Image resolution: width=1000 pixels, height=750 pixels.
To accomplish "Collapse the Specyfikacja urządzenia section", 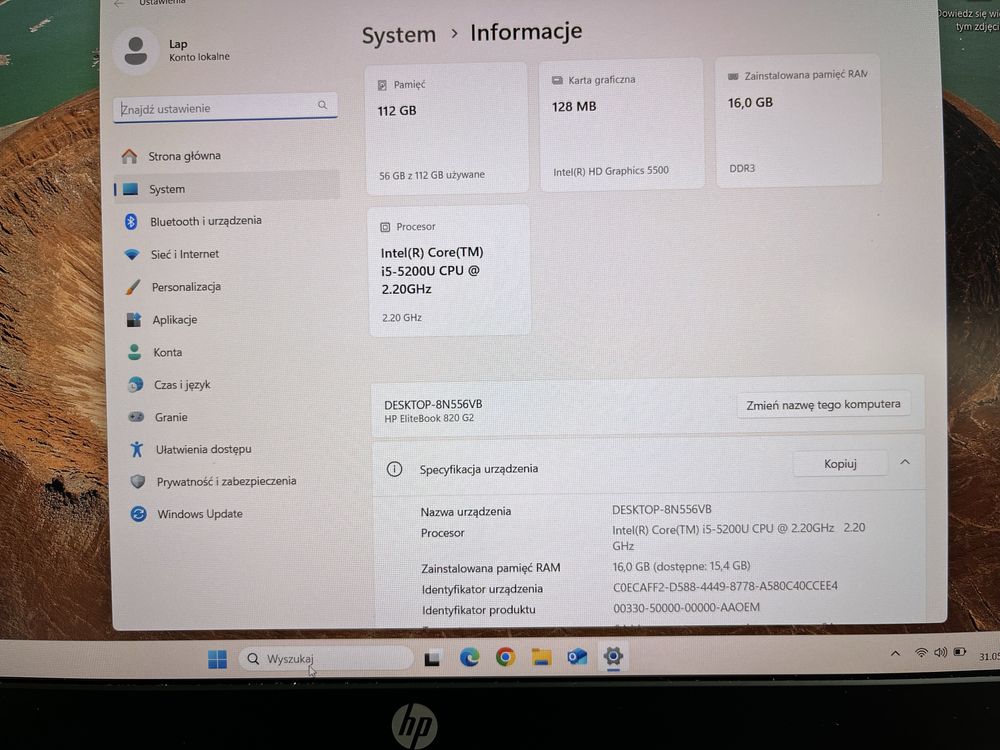I will (905, 462).
